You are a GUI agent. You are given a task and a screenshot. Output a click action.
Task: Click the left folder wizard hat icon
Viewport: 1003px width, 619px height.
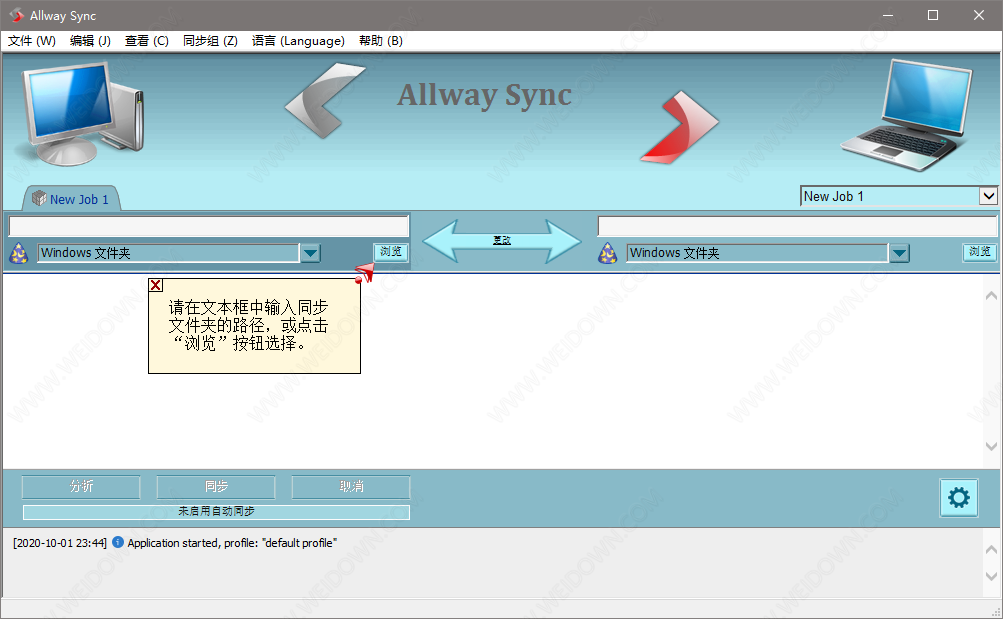19,254
